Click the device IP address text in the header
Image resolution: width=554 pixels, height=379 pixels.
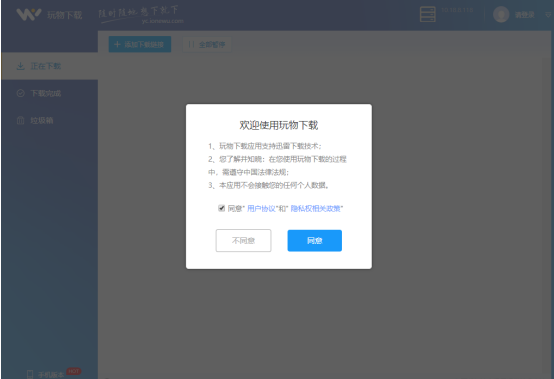pos(457,10)
